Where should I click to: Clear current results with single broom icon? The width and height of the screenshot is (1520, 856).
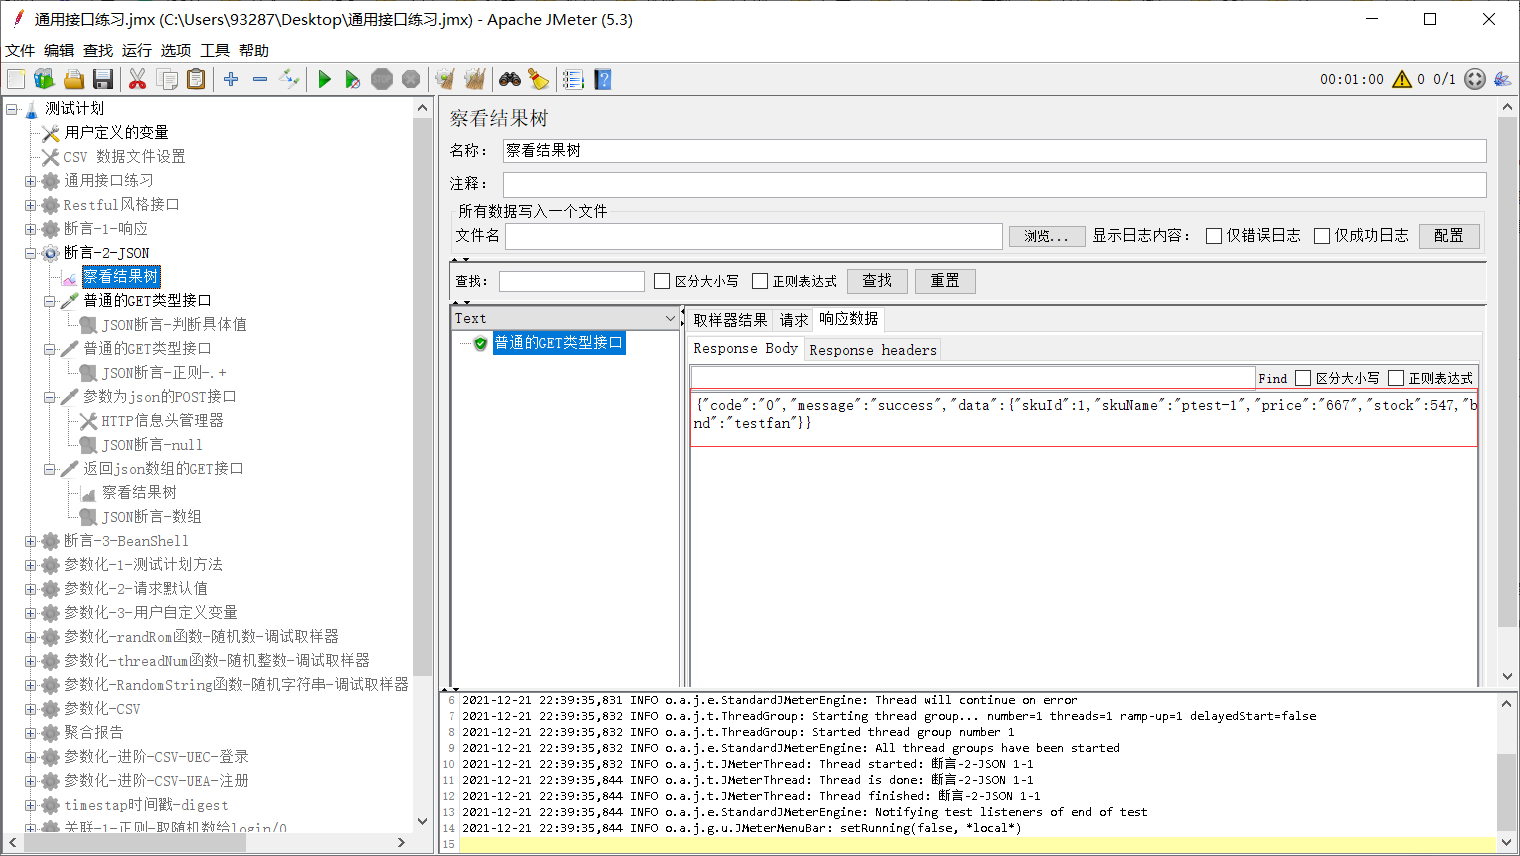click(445, 79)
